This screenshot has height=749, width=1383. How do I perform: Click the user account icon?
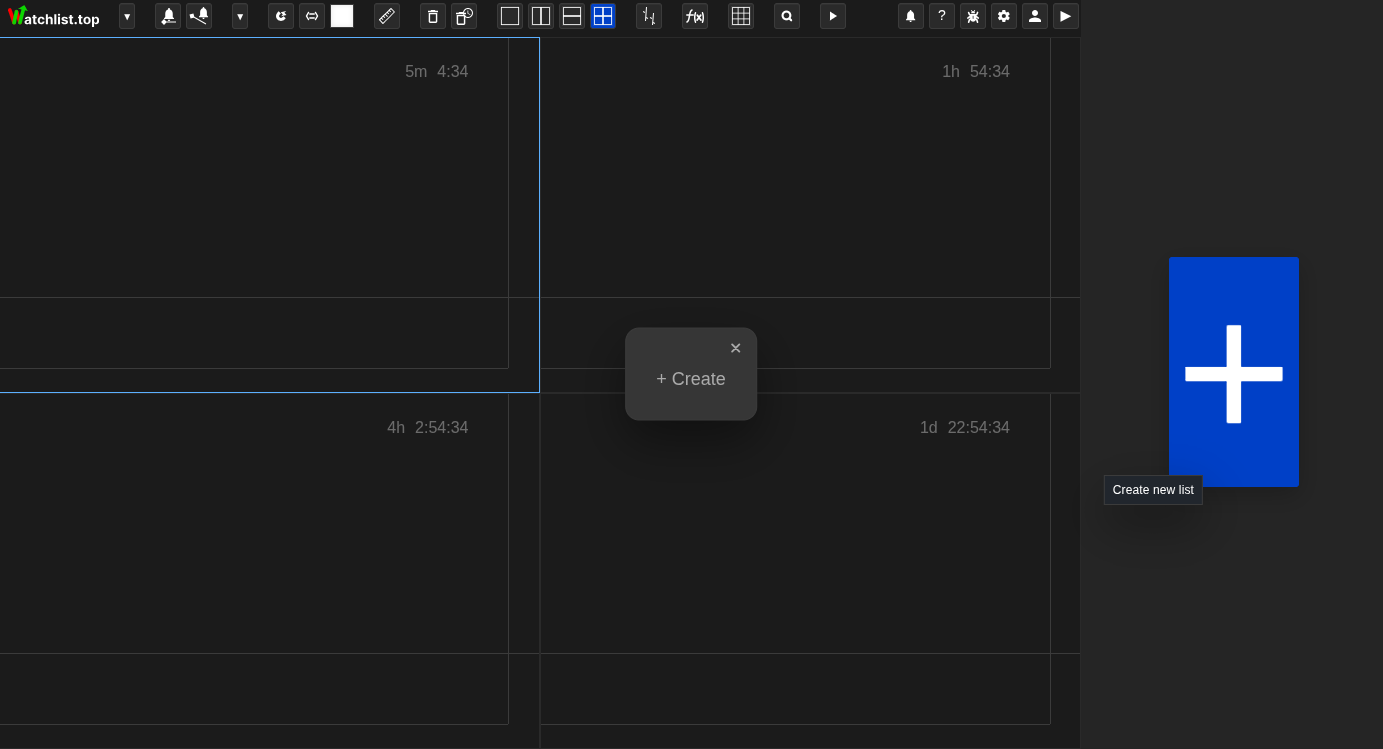pyautogui.click(x=1035, y=16)
